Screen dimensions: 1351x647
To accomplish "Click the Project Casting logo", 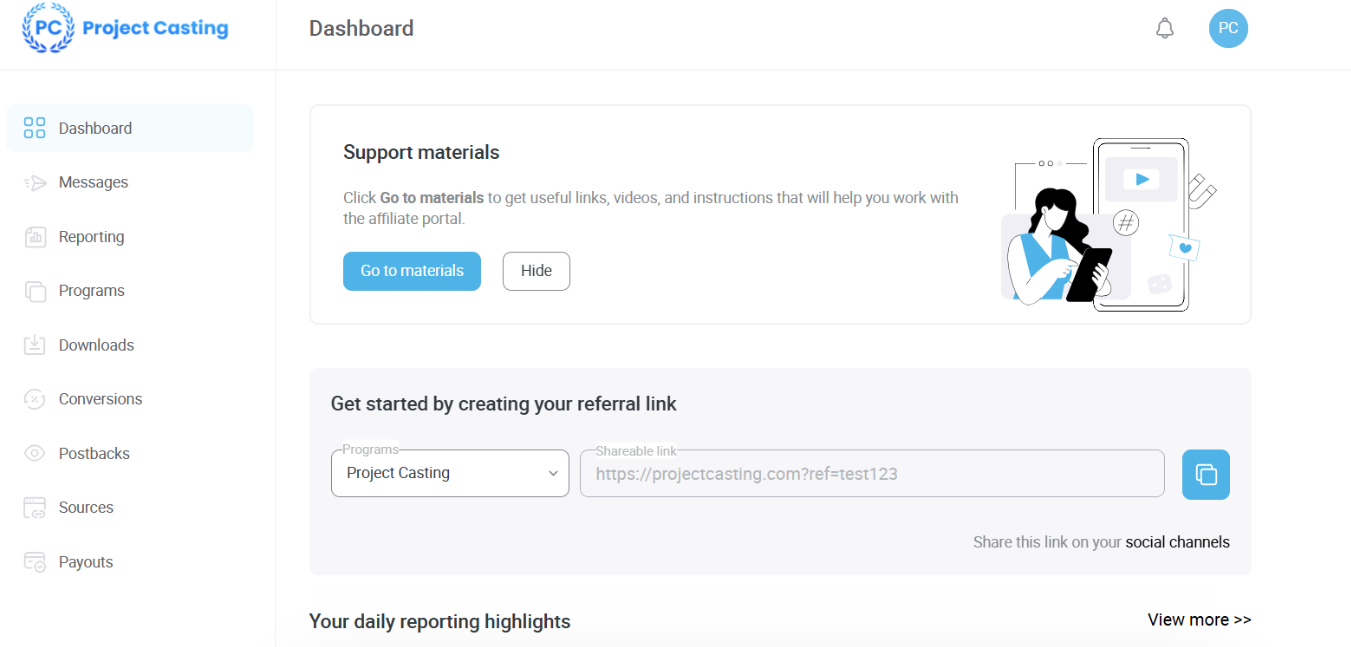I will 126,28.
